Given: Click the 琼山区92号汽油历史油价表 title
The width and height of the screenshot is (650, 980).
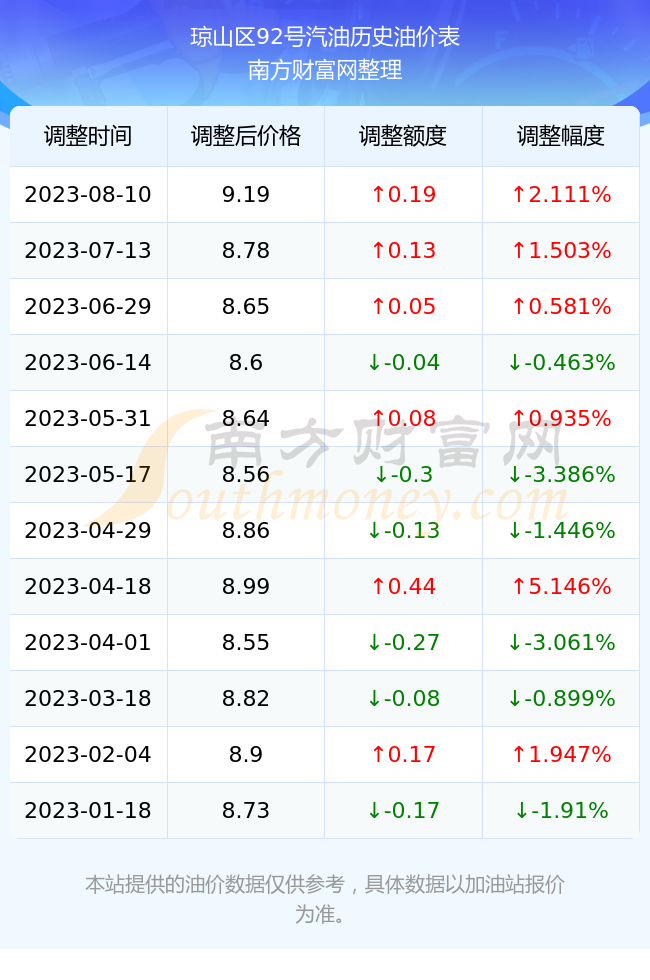Looking at the screenshot, I should pyautogui.click(x=325, y=38).
